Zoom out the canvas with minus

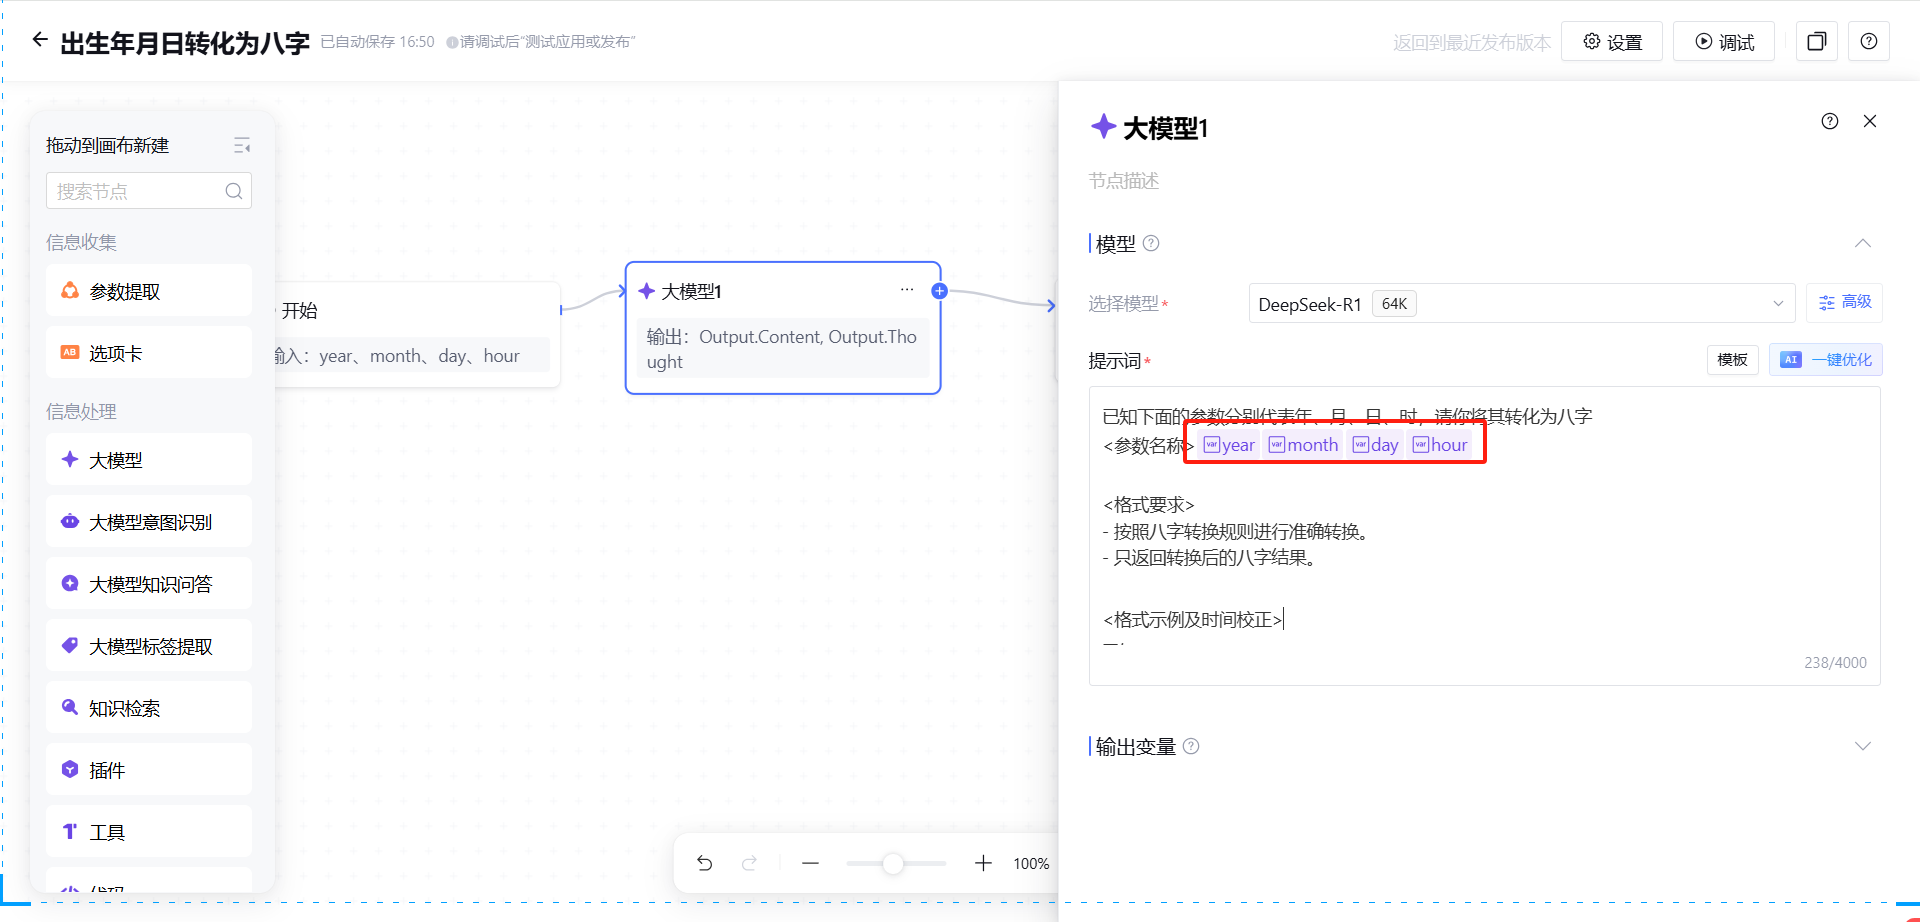tap(811, 863)
